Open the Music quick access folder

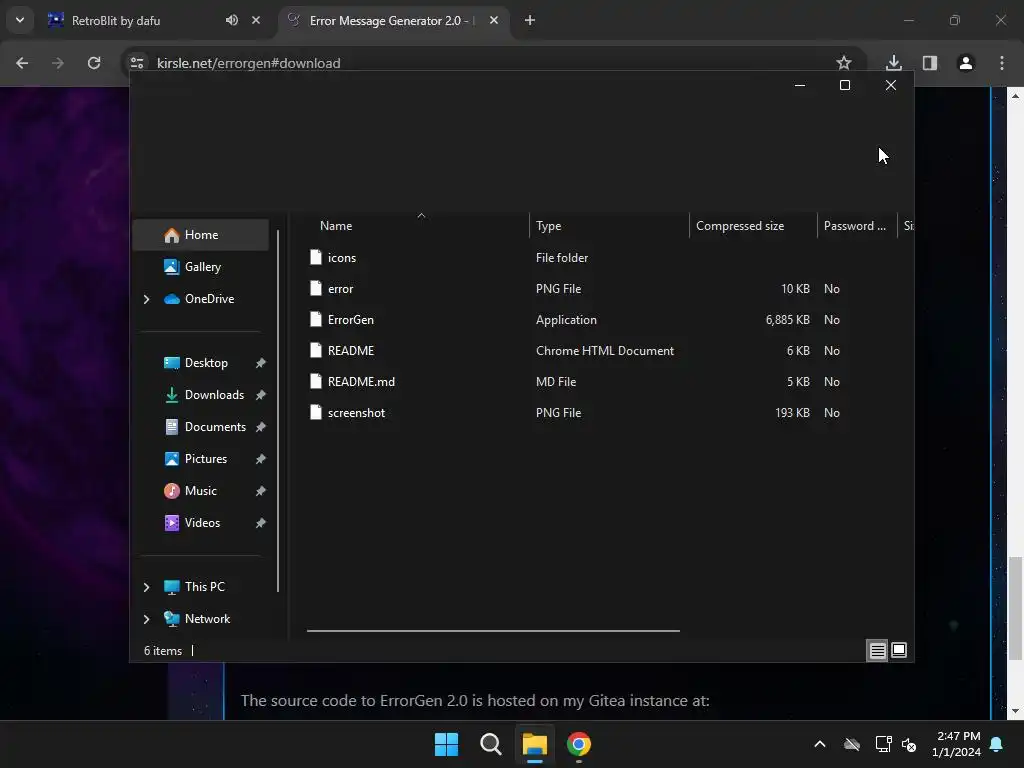click(191, 490)
